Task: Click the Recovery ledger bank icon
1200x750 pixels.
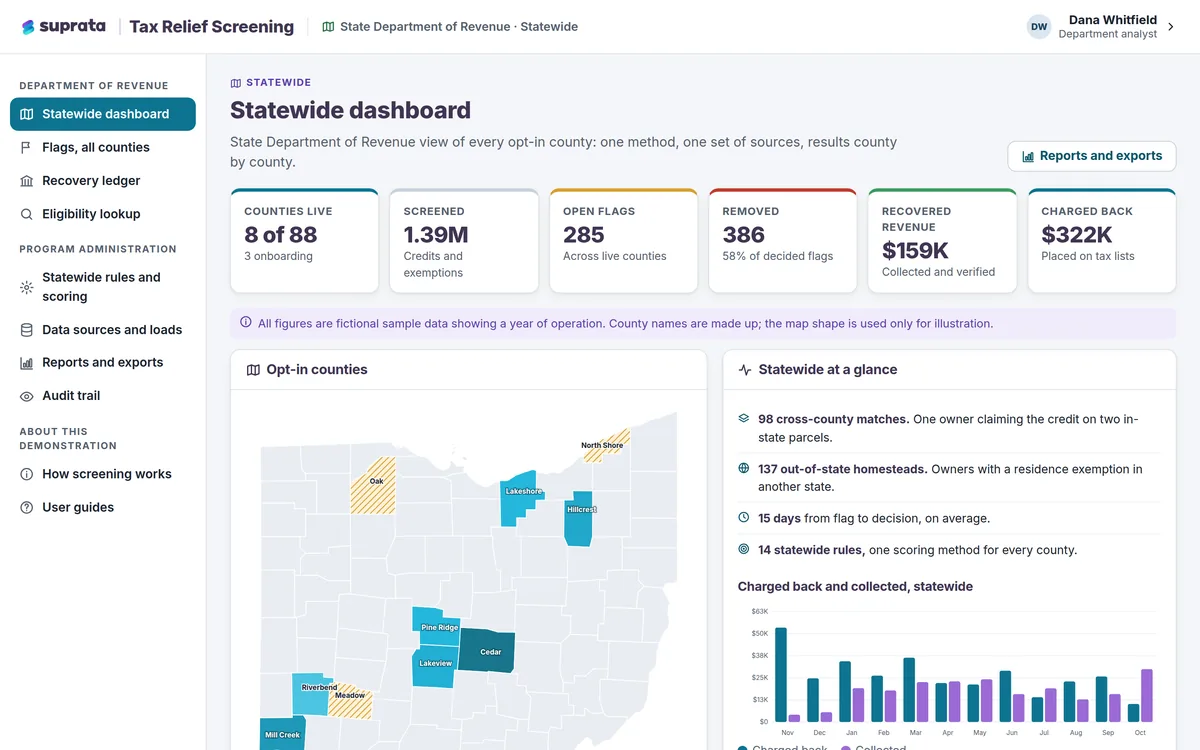Action: coord(27,181)
